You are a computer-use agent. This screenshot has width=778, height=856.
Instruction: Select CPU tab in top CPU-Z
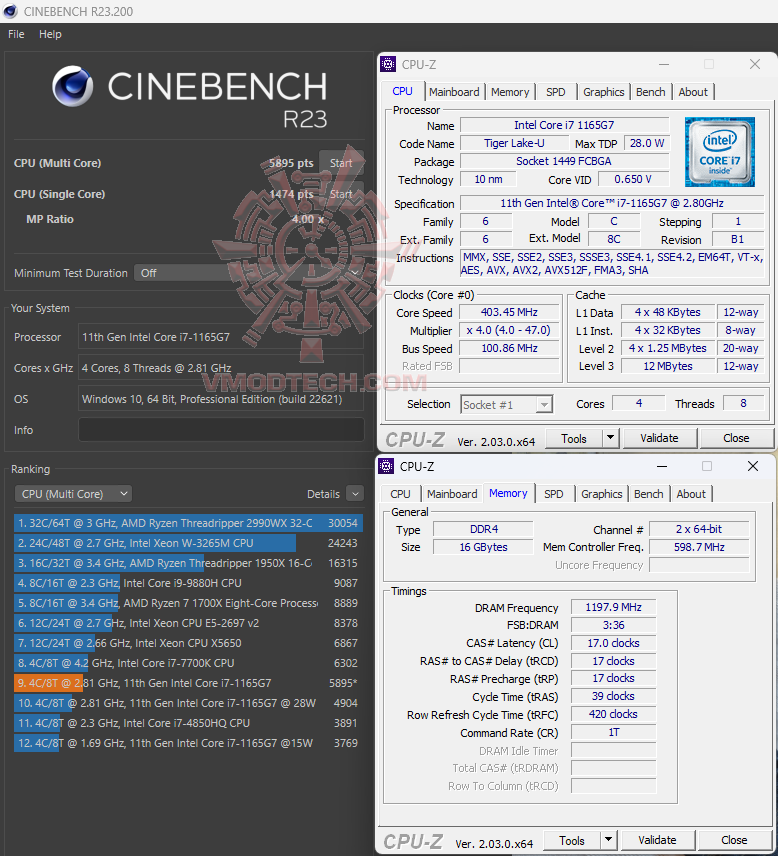[402, 91]
